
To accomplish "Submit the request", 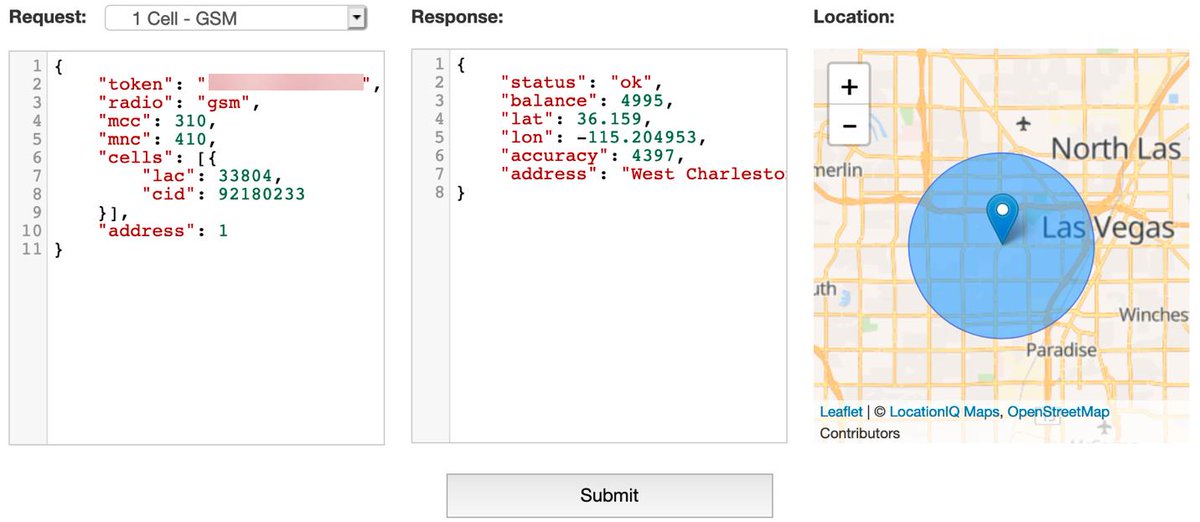I will 609,495.
